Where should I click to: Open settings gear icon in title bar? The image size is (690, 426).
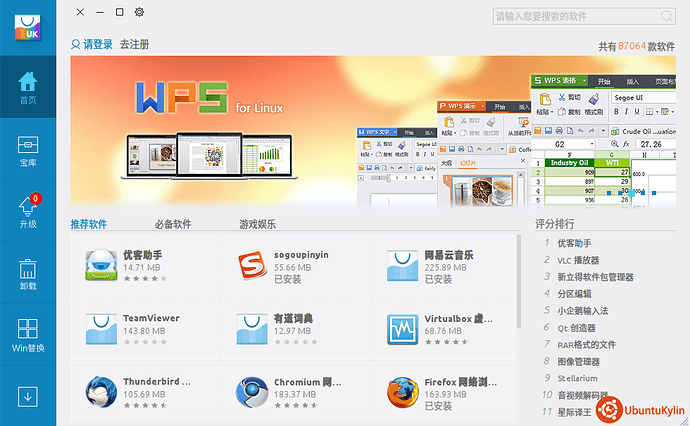139,12
